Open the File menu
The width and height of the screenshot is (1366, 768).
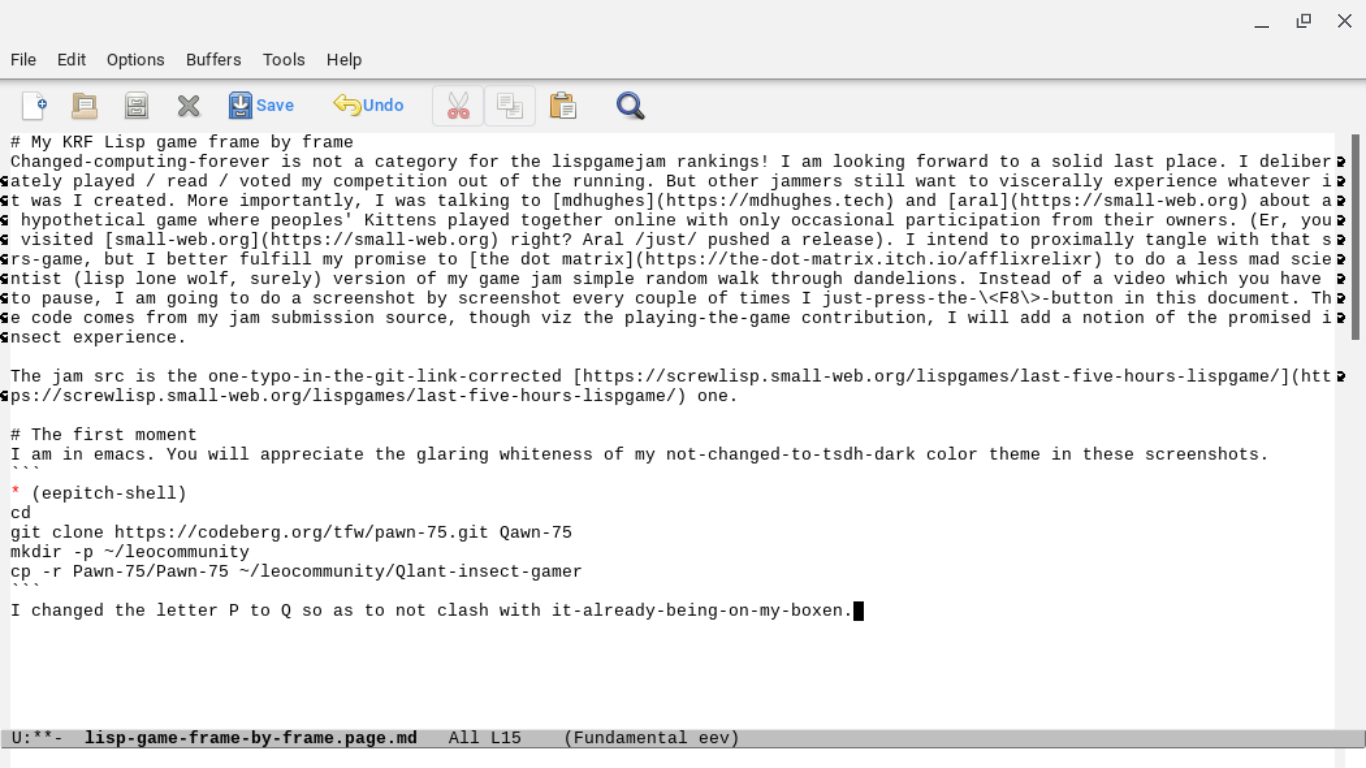(23, 60)
